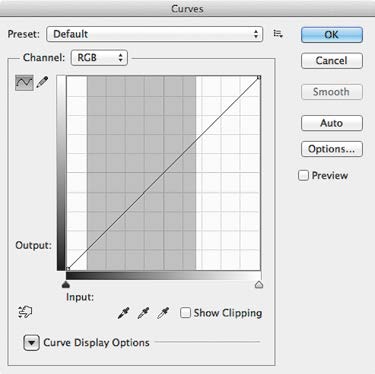Pick the white point eyedropper

point(163,313)
